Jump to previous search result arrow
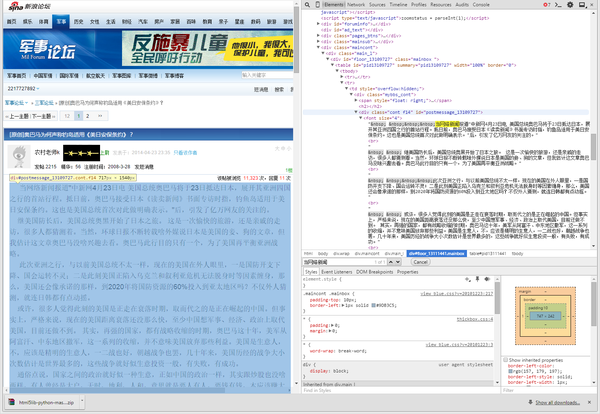This screenshot has width=600, height=414. (x=391, y=262)
